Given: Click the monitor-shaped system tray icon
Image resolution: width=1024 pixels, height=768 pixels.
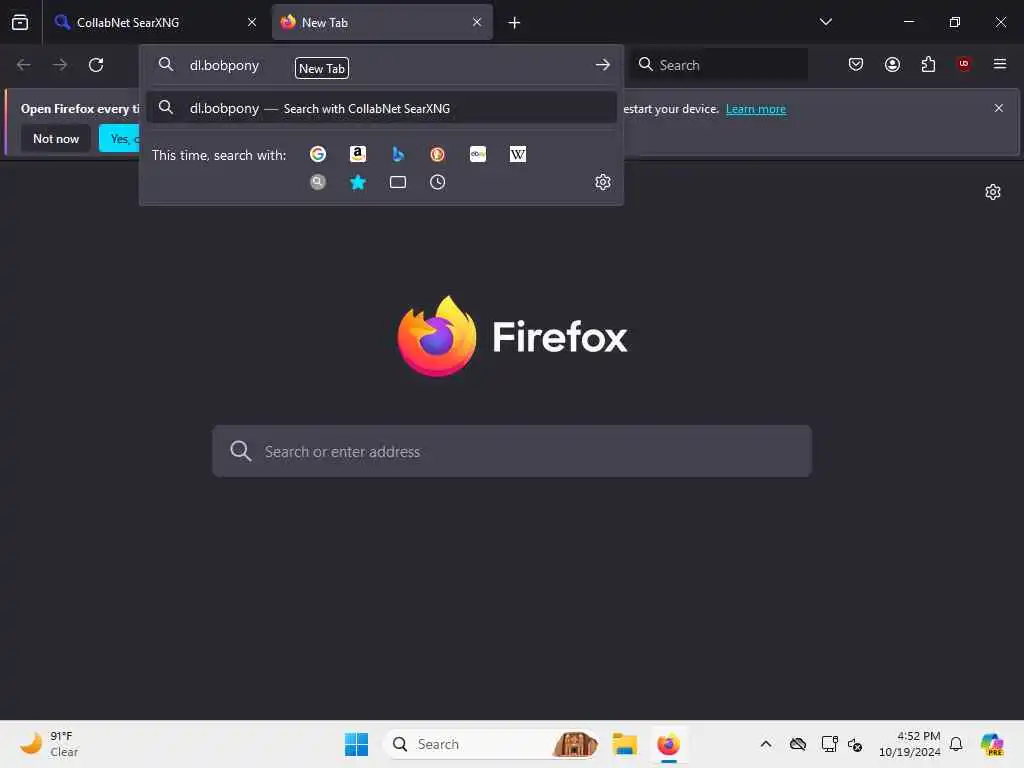Looking at the screenshot, I should pyautogui.click(x=829, y=744).
